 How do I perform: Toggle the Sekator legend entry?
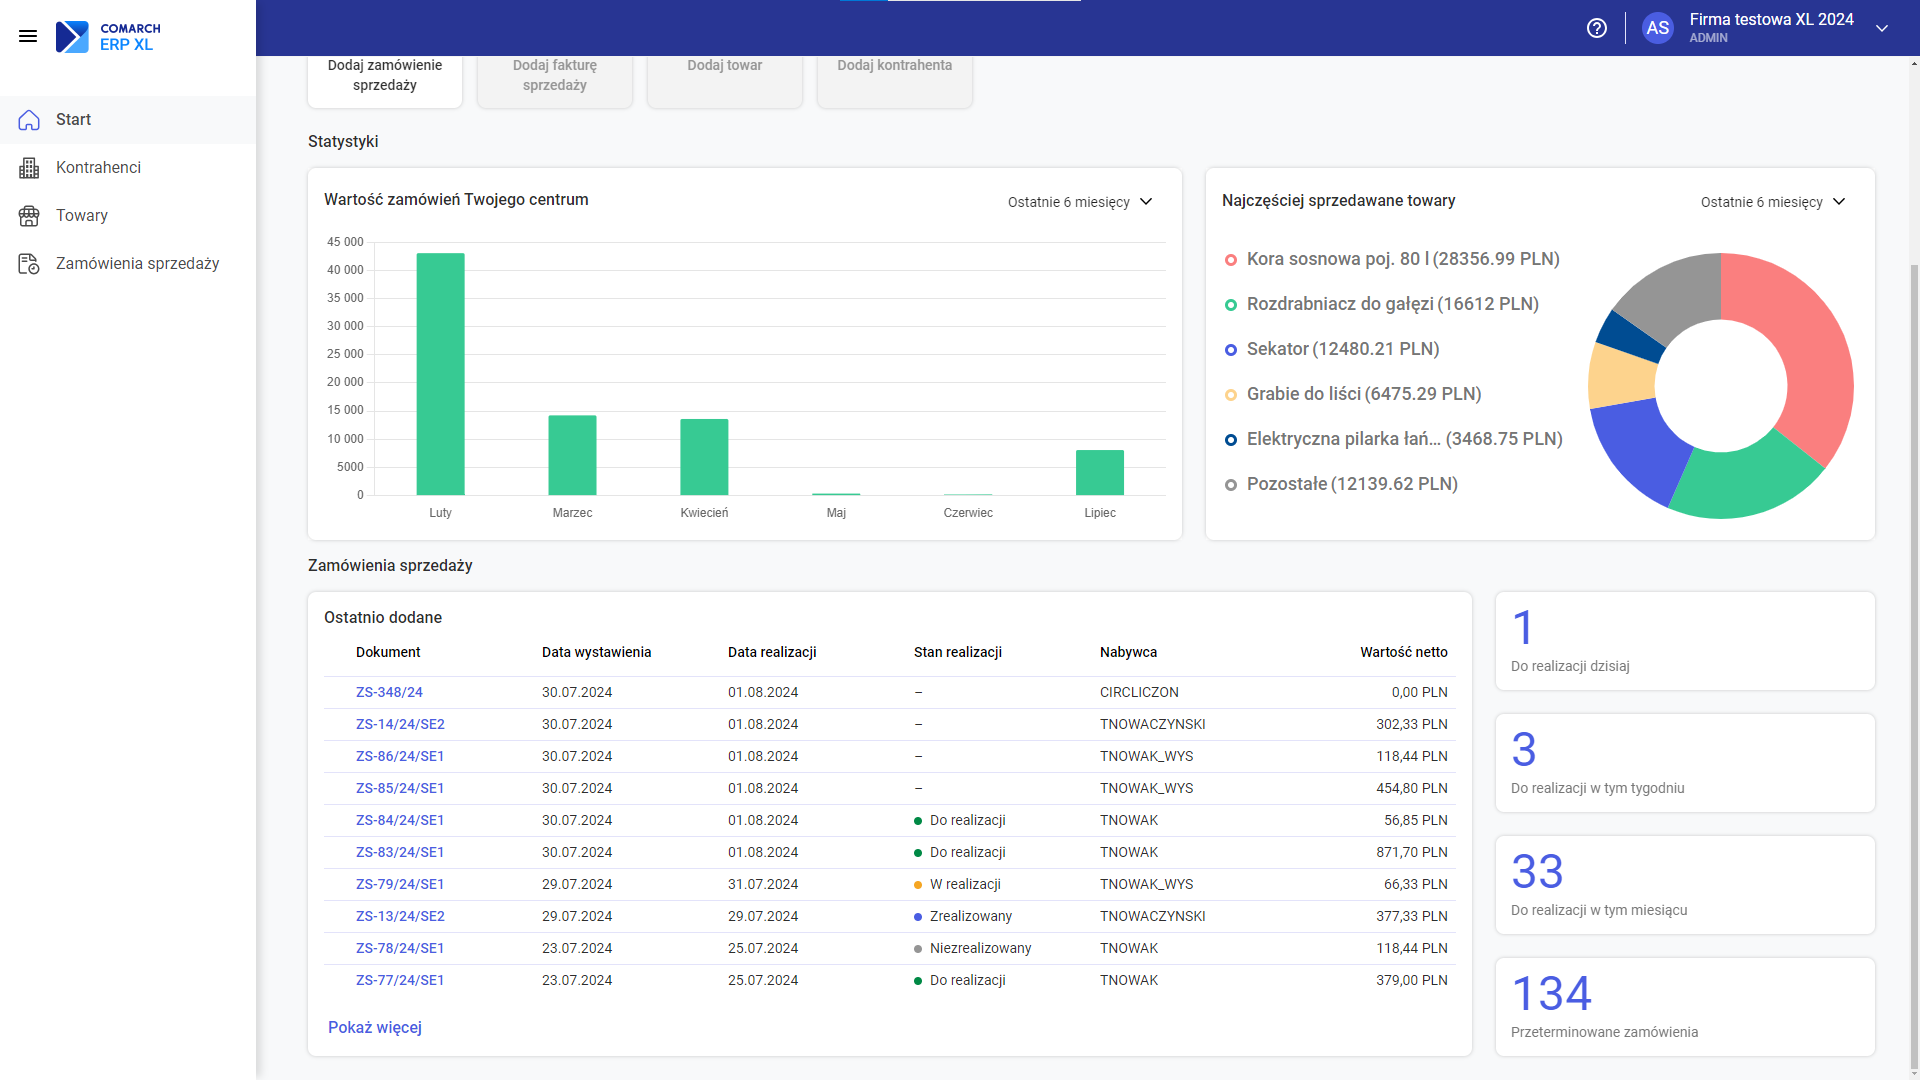point(1343,349)
